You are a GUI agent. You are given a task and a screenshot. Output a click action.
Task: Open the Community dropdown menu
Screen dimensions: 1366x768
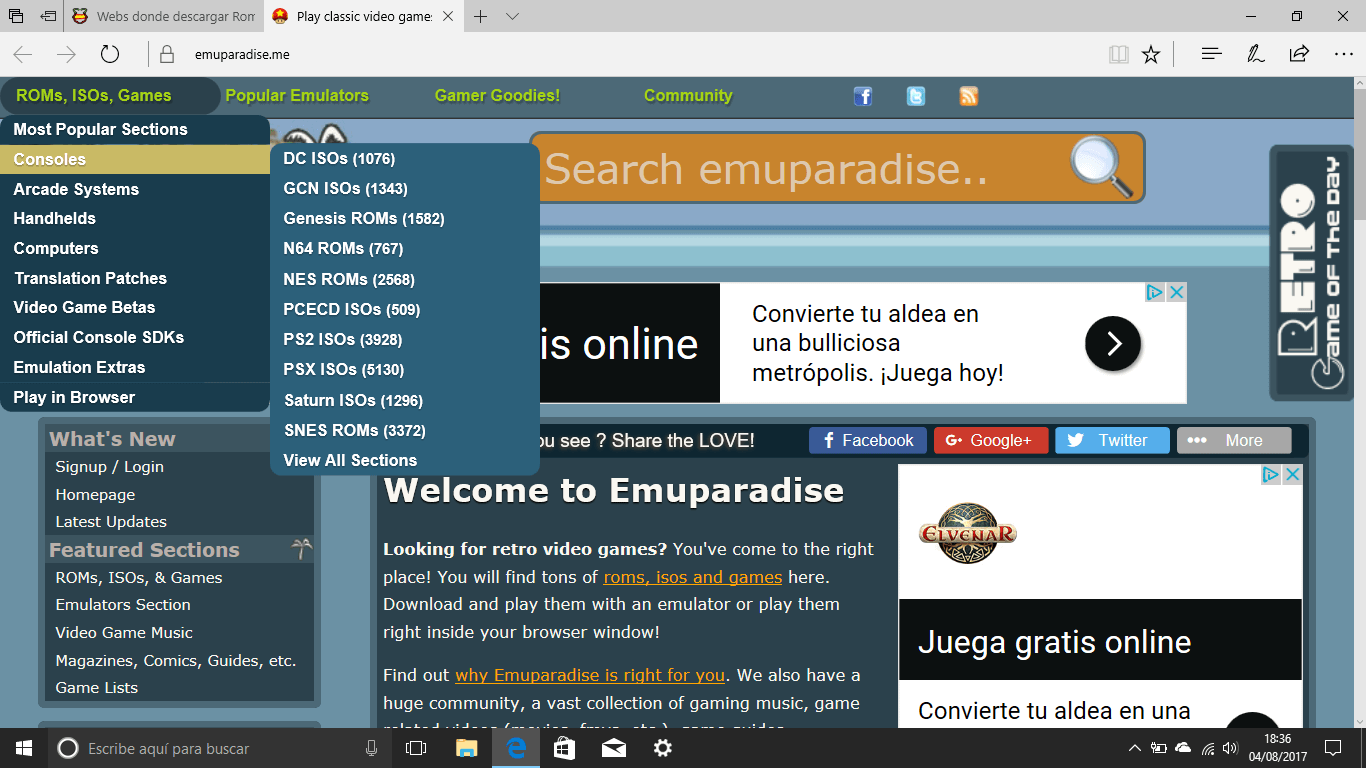(688, 96)
